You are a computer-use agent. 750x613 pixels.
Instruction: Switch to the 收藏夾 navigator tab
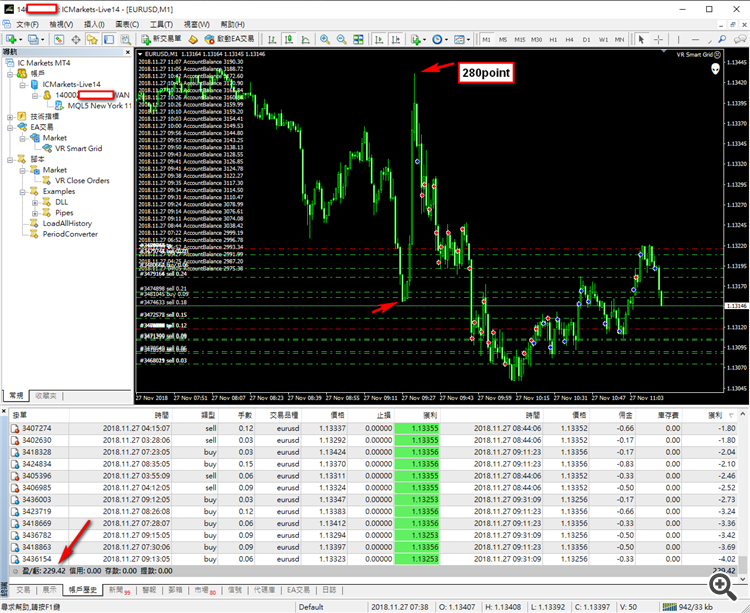(46, 396)
